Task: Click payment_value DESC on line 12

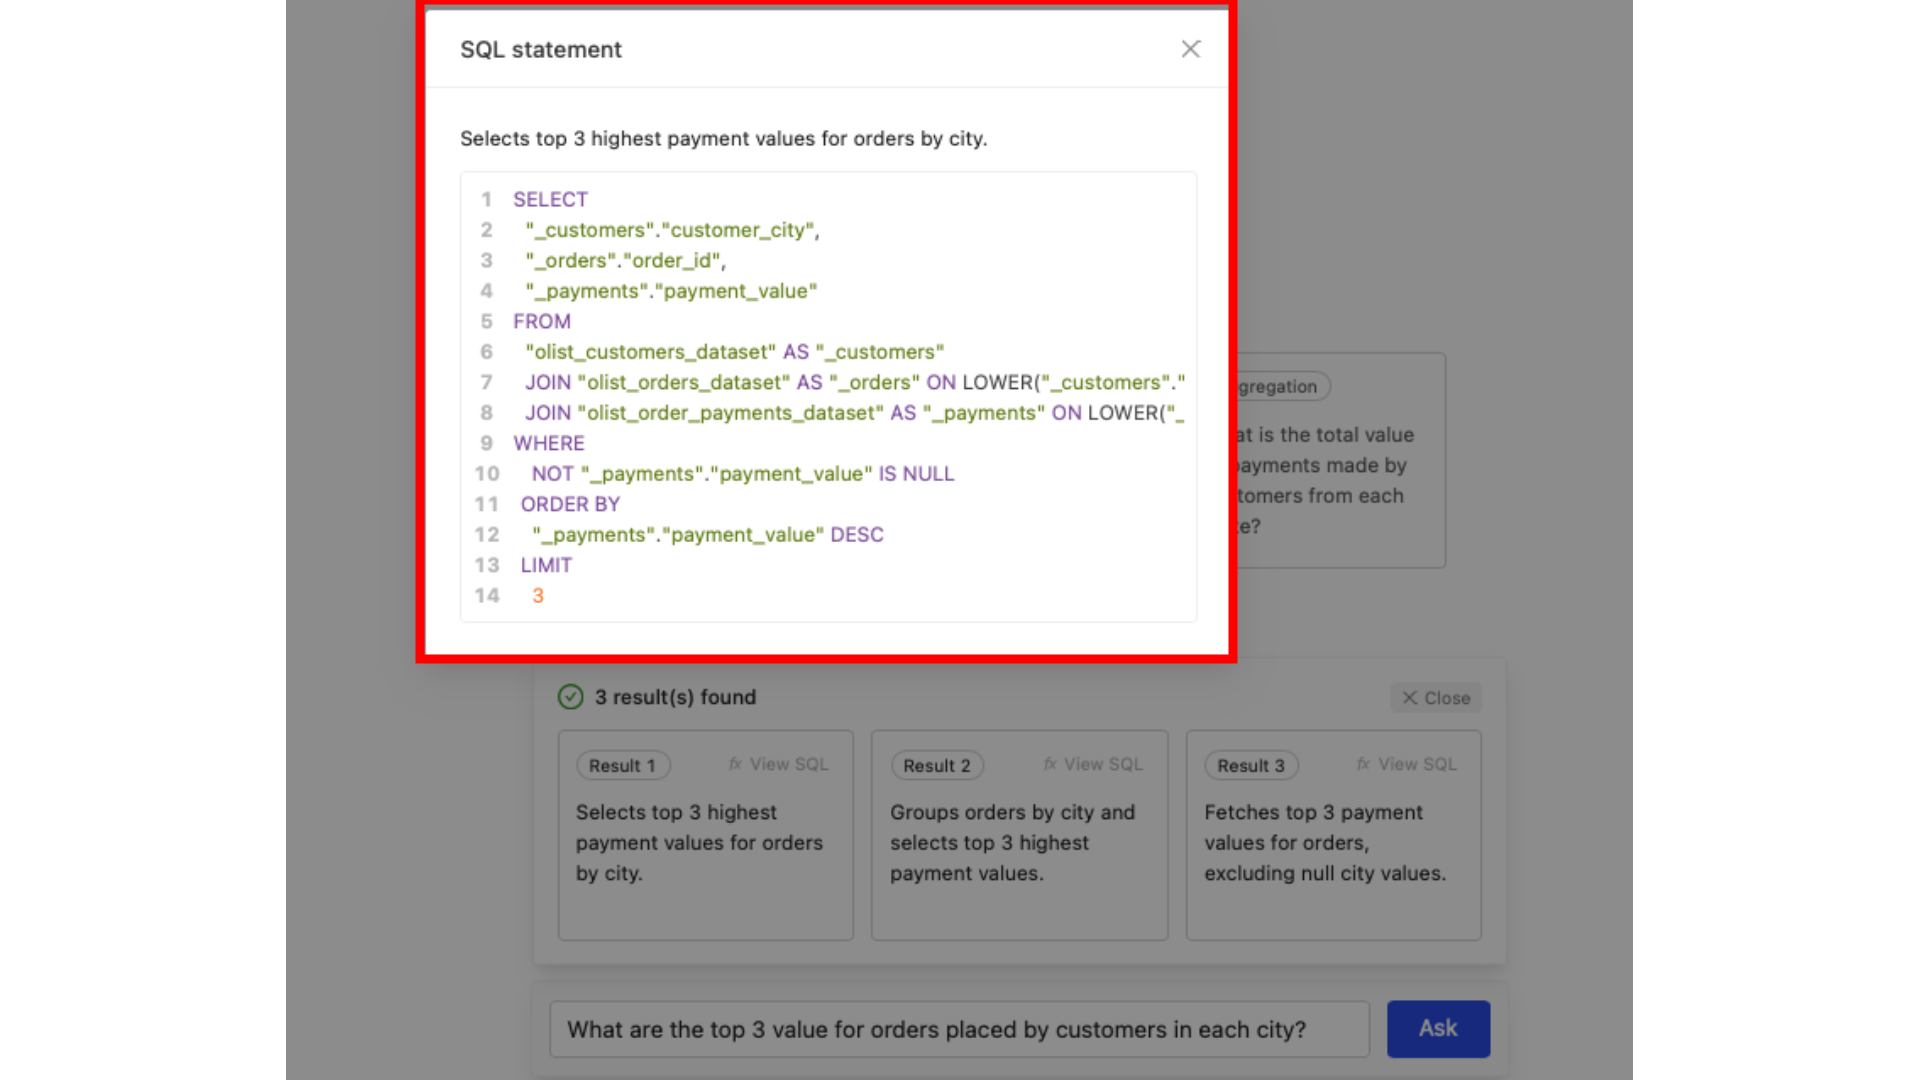Action: point(707,535)
